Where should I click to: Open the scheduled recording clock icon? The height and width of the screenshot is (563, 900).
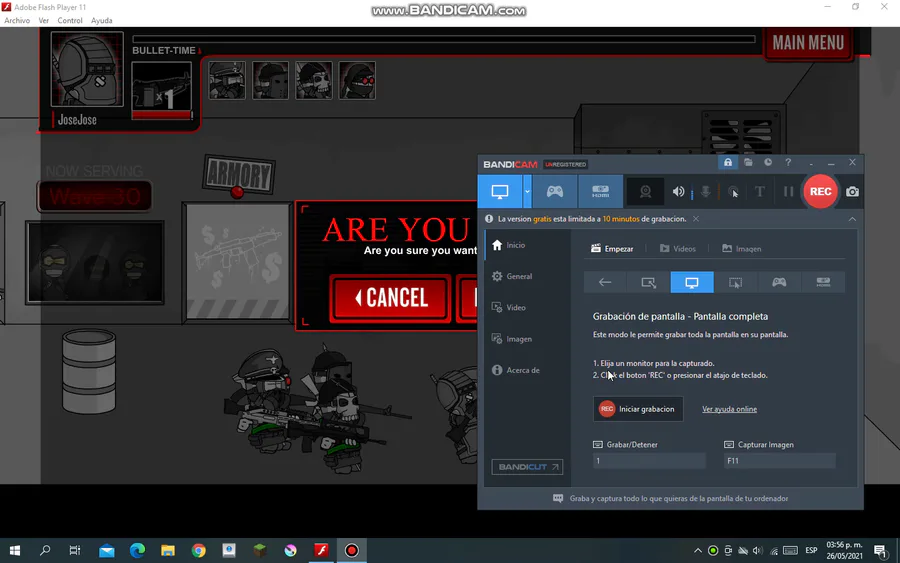tap(768, 162)
